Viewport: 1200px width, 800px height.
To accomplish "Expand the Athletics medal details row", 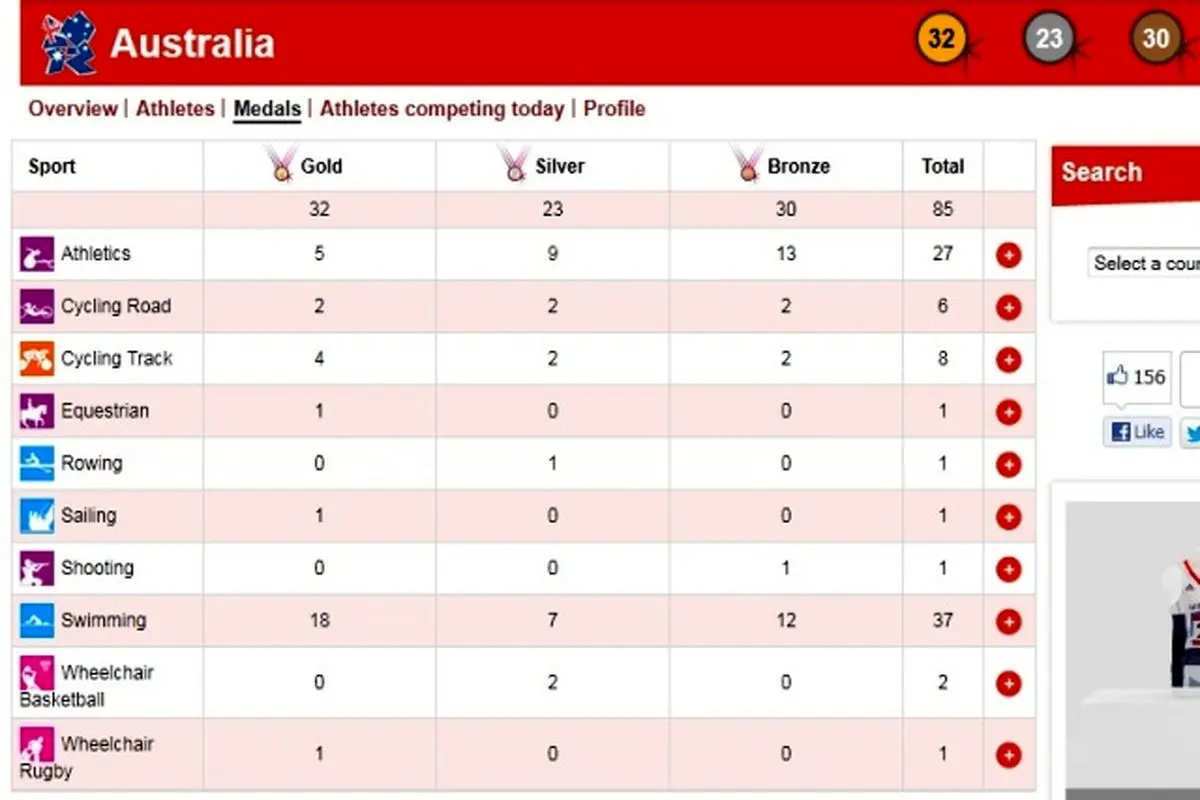I will (x=1008, y=255).
